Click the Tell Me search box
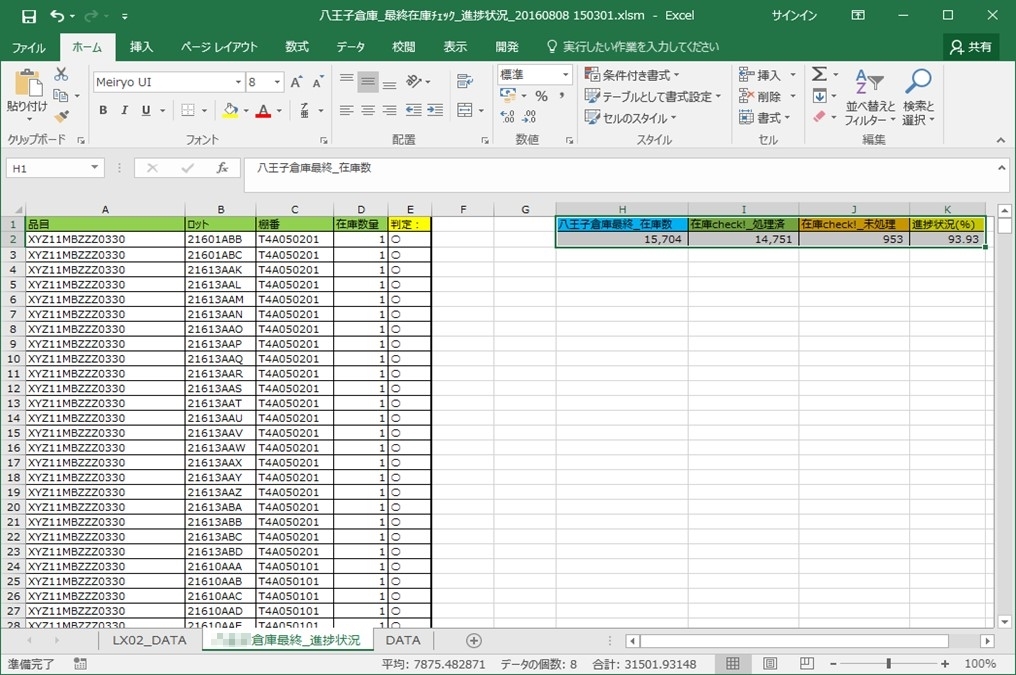Viewport: 1016px width, 675px height. [x=634, y=47]
